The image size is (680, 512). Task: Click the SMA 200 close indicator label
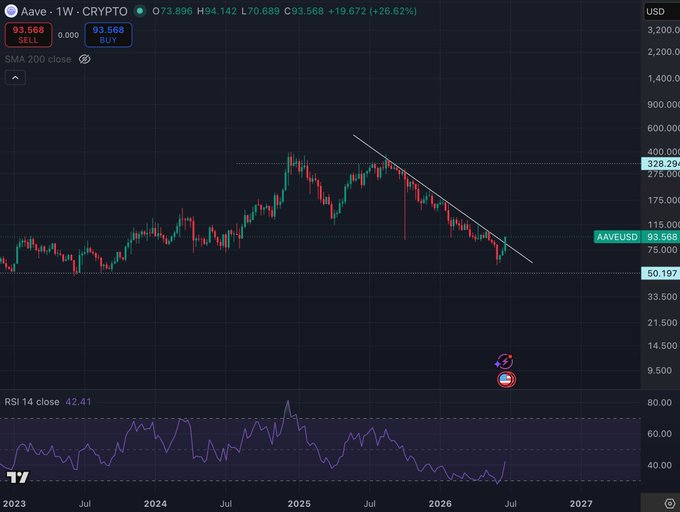[38, 59]
